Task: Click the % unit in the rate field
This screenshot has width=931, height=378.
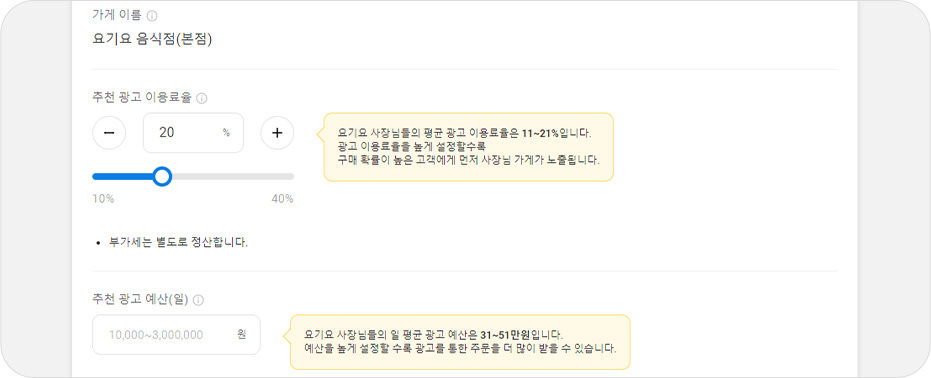Action: (226, 133)
